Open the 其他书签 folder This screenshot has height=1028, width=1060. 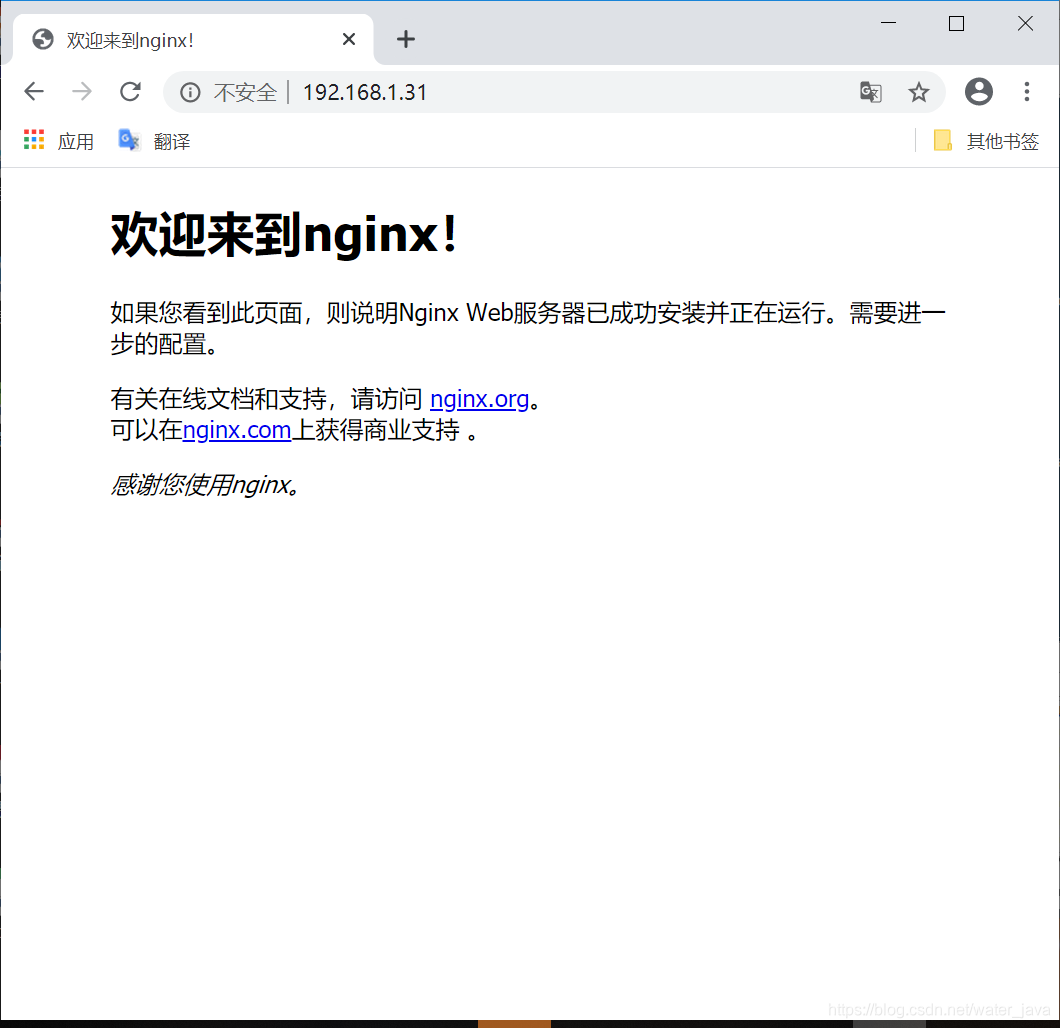point(986,141)
